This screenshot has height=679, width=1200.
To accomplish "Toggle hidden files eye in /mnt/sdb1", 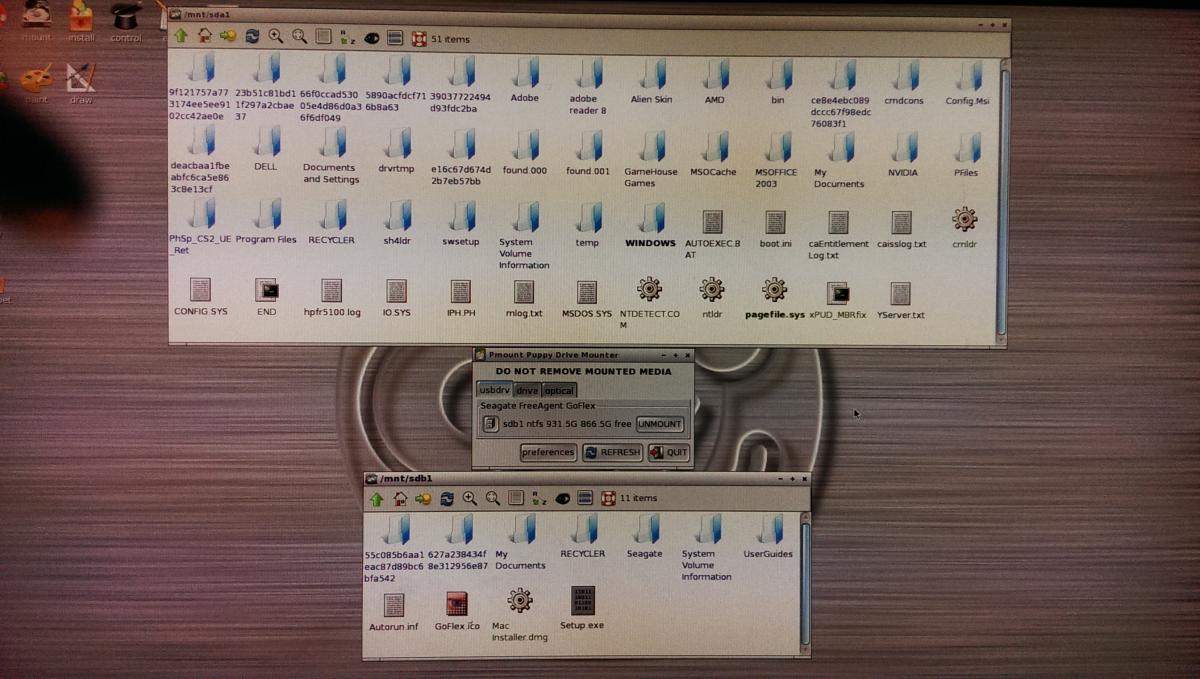I will click(x=562, y=498).
